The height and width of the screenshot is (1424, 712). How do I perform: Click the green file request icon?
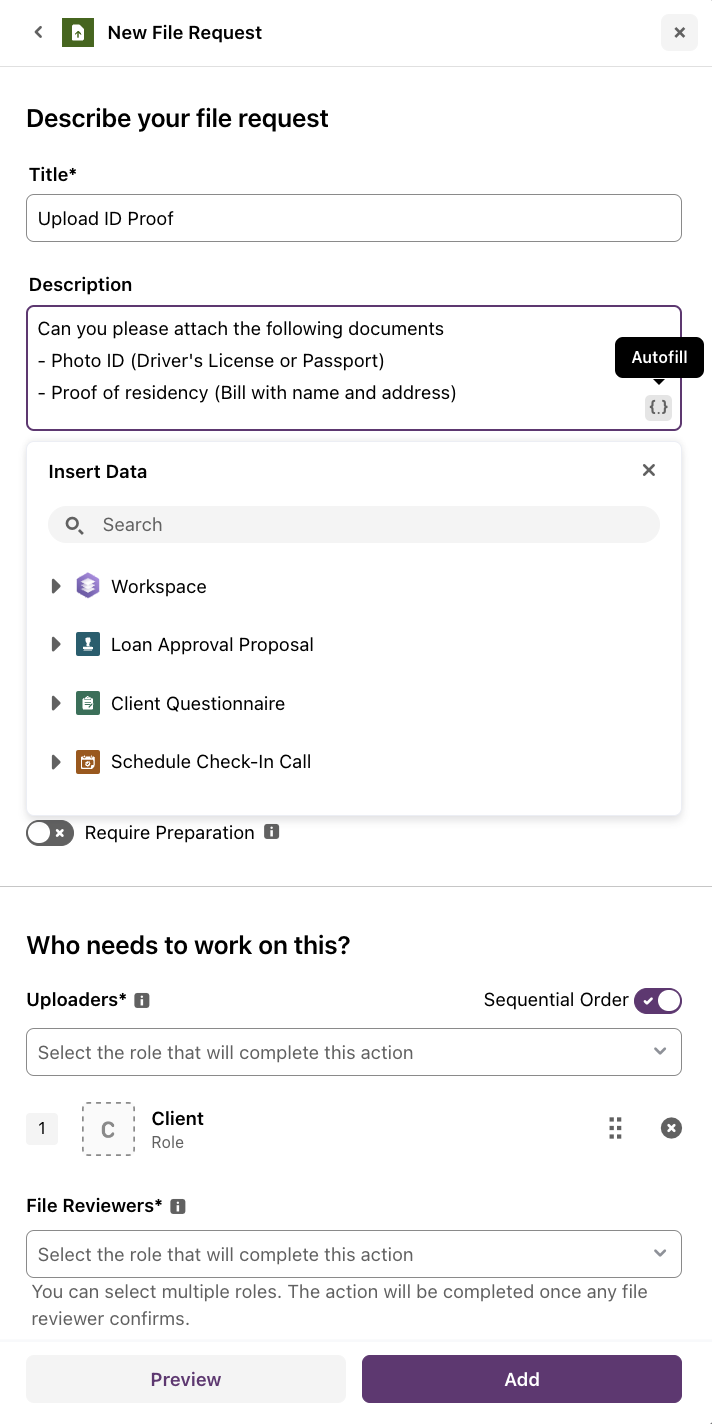pos(78,32)
